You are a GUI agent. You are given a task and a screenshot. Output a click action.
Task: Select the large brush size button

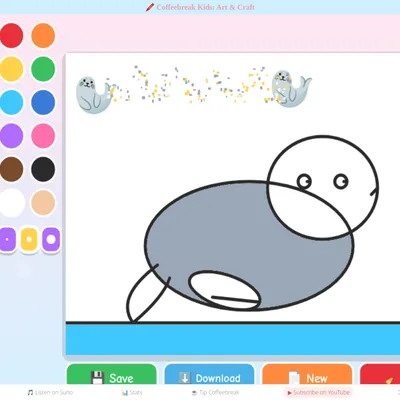click(51, 239)
